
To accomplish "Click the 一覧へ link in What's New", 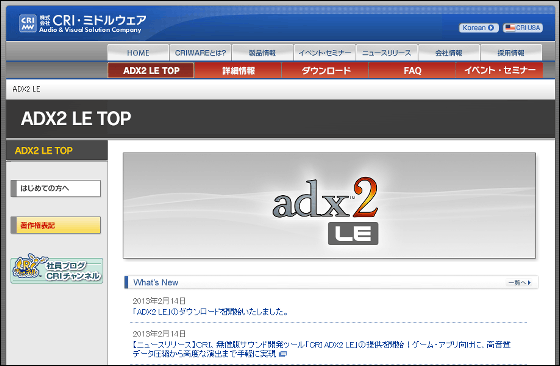I will click(520, 282).
